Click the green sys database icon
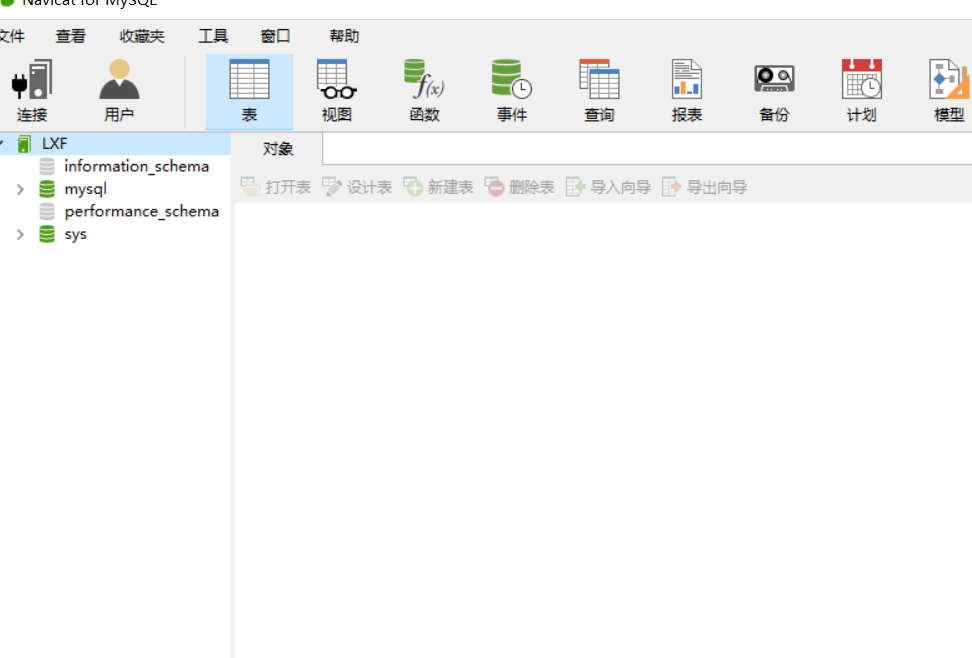This screenshot has width=972, height=658. pyautogui.click(x=47, y=234)
